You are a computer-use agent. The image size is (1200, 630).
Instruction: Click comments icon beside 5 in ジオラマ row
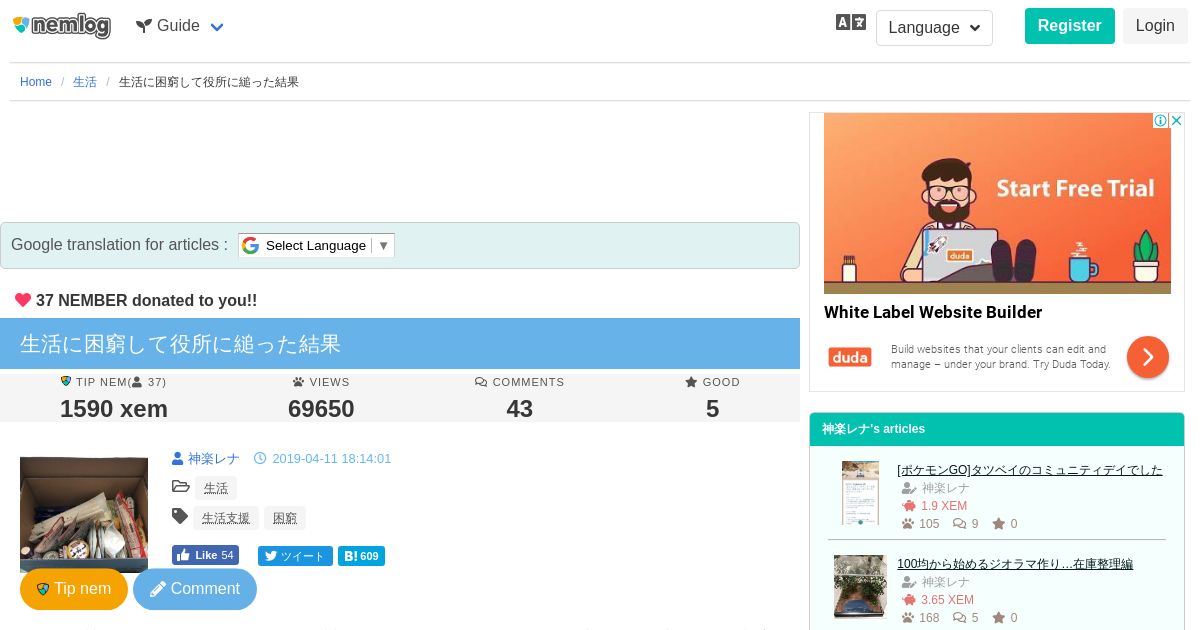pos(959,618)
